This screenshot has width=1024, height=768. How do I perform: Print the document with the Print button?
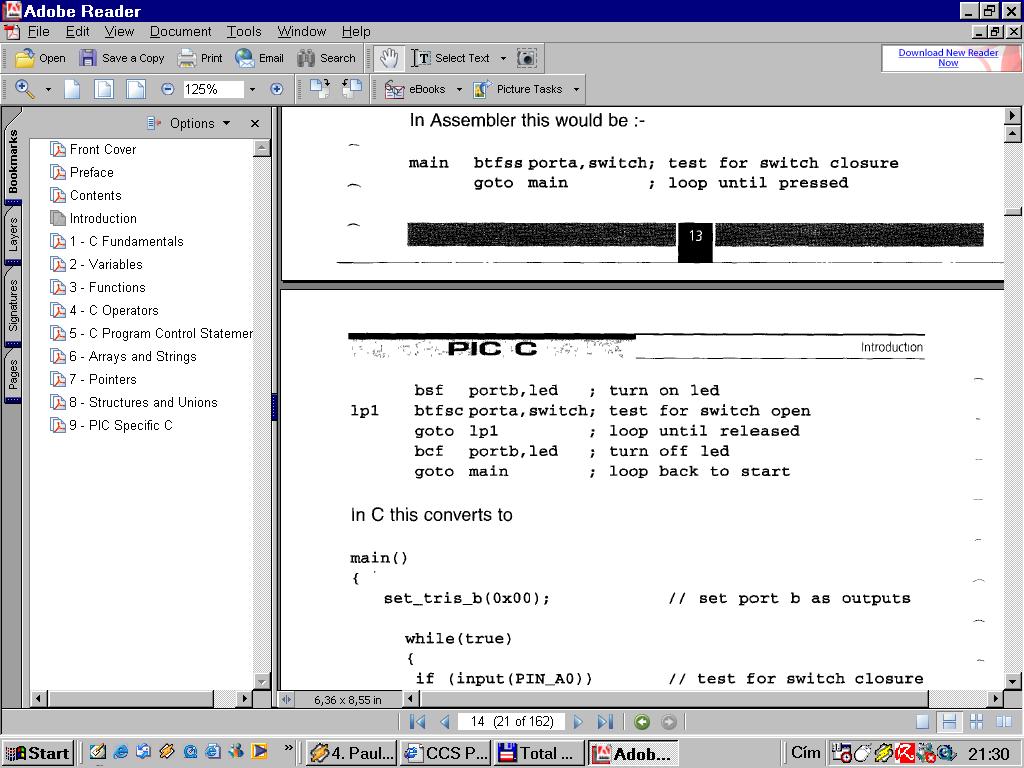200,58
